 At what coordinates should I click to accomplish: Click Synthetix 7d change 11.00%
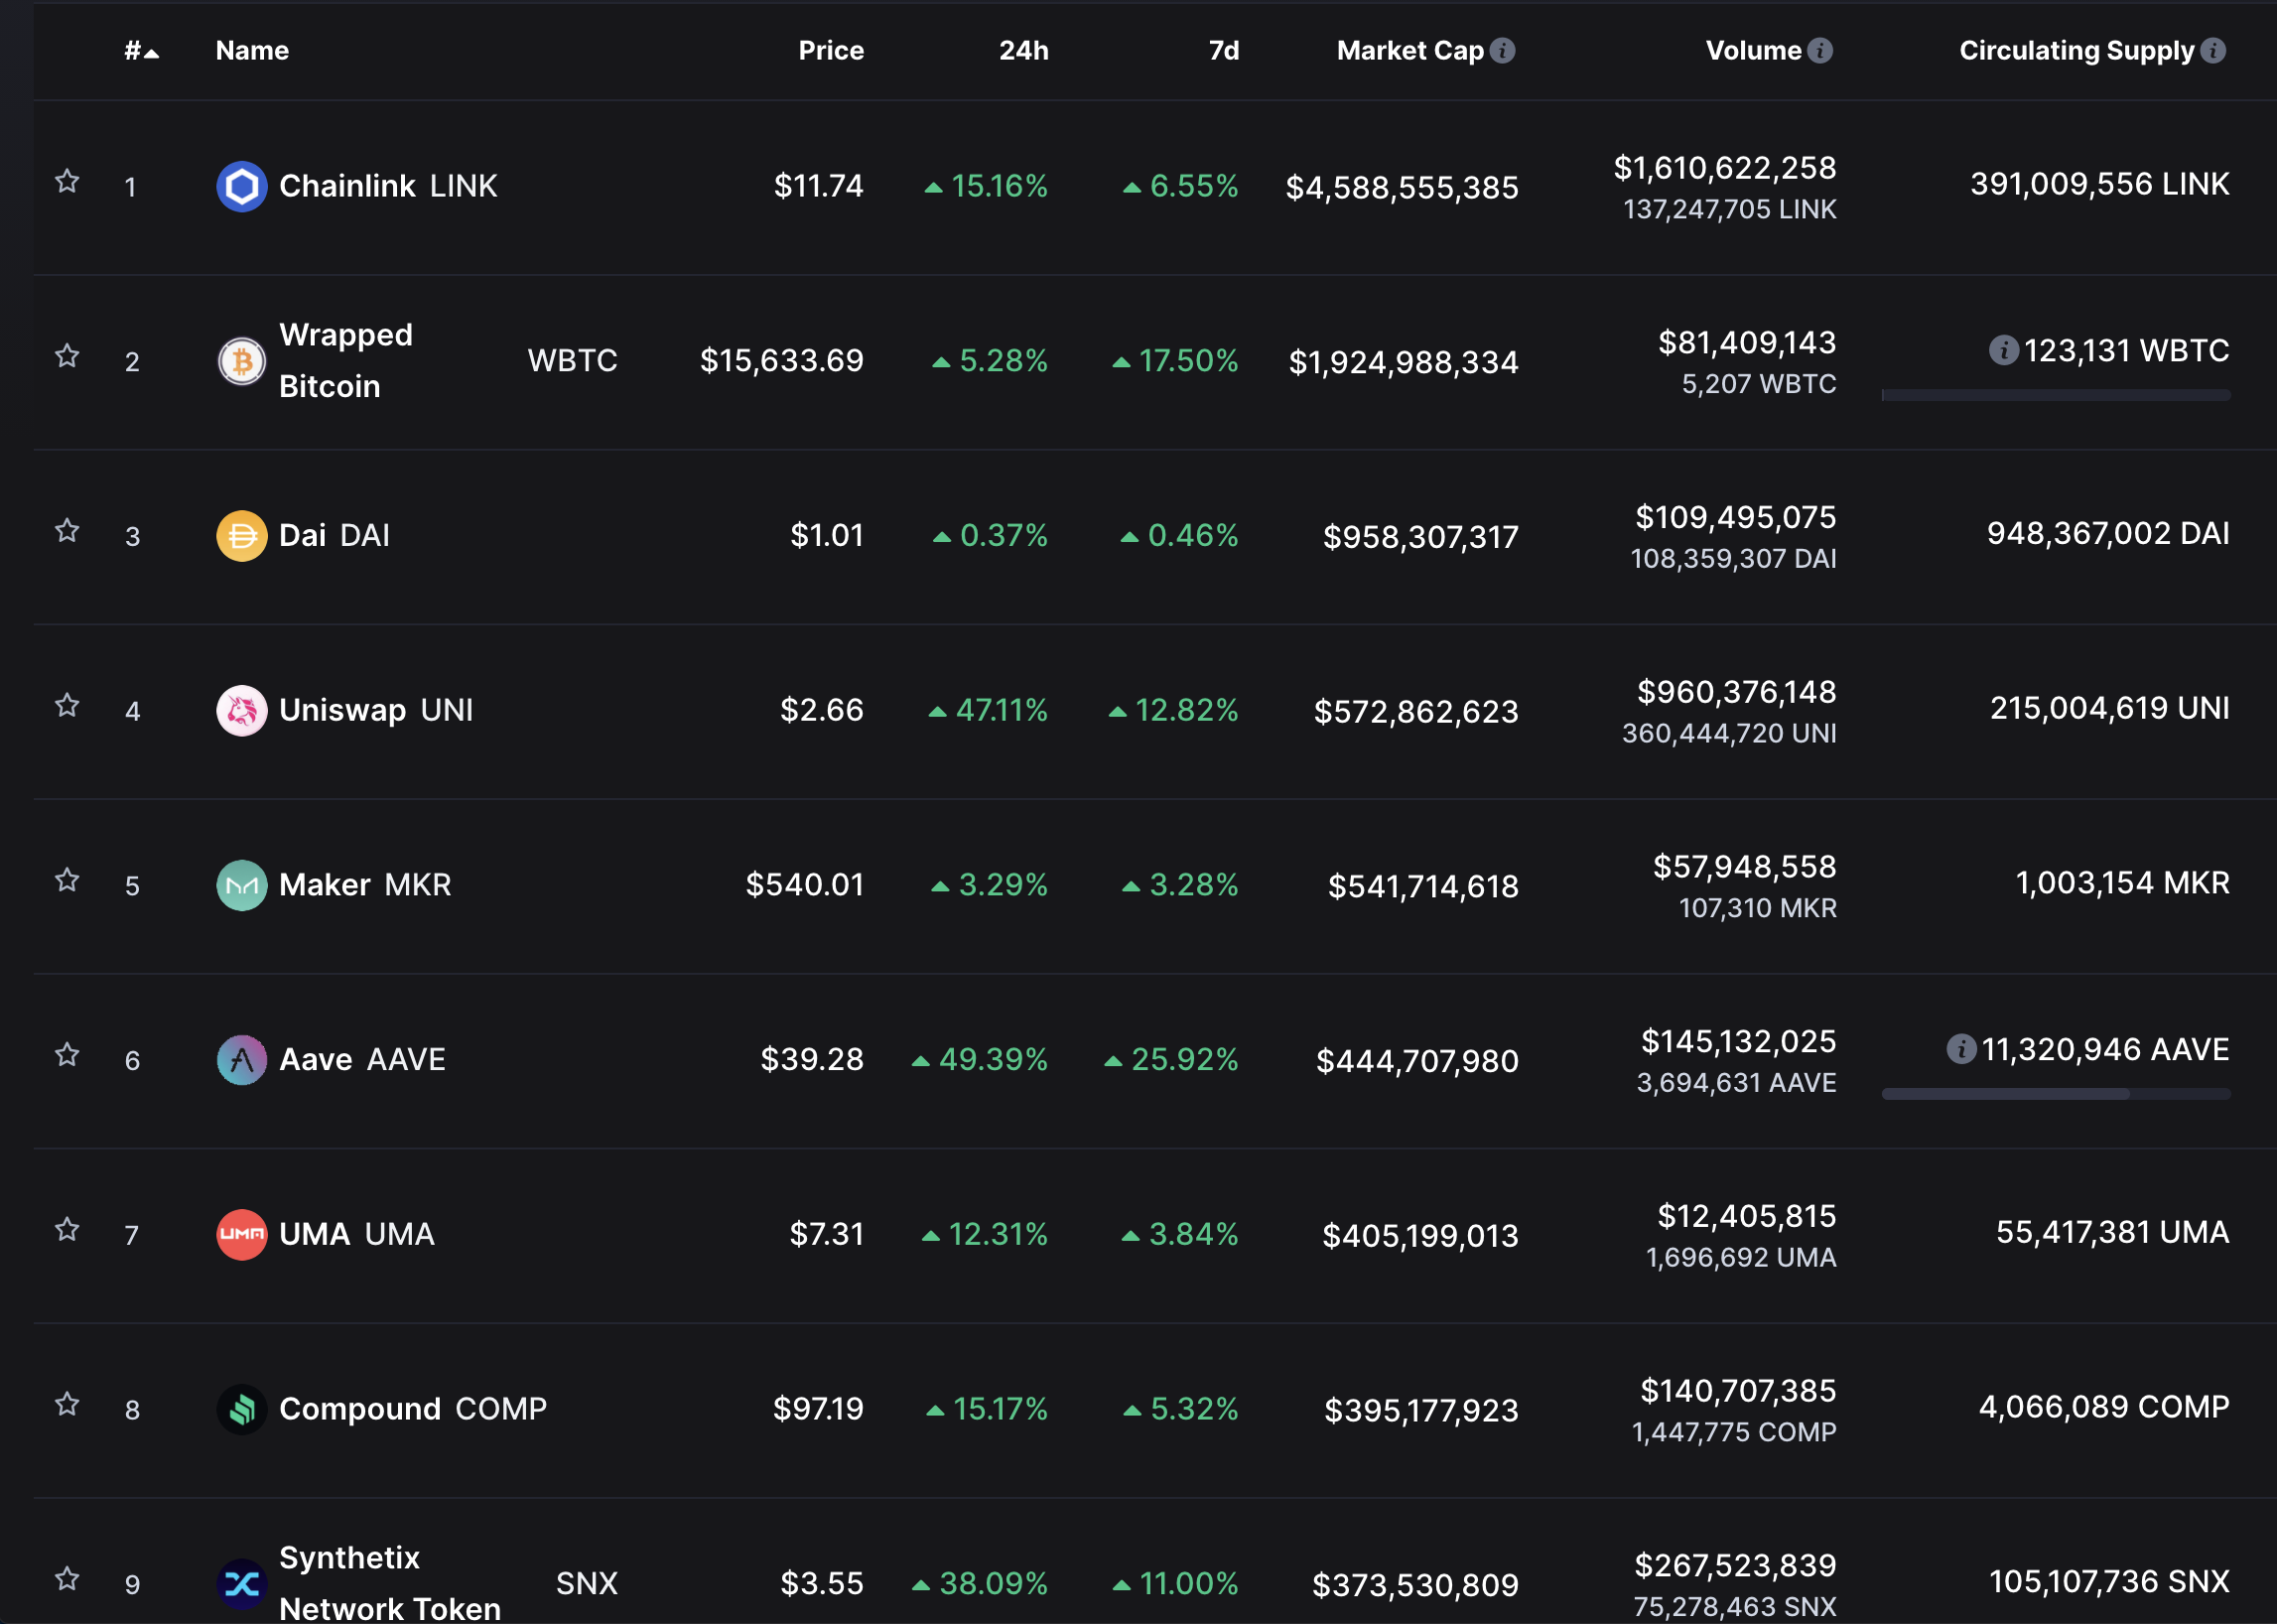1176,1583
